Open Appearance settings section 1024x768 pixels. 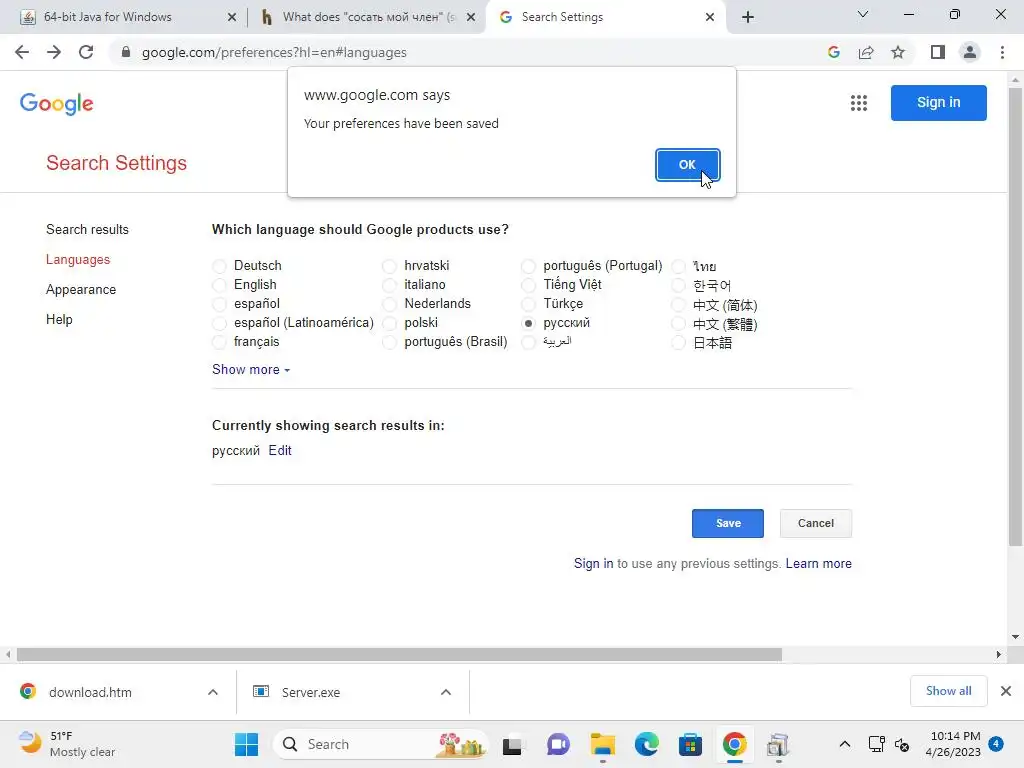[81, 289]
